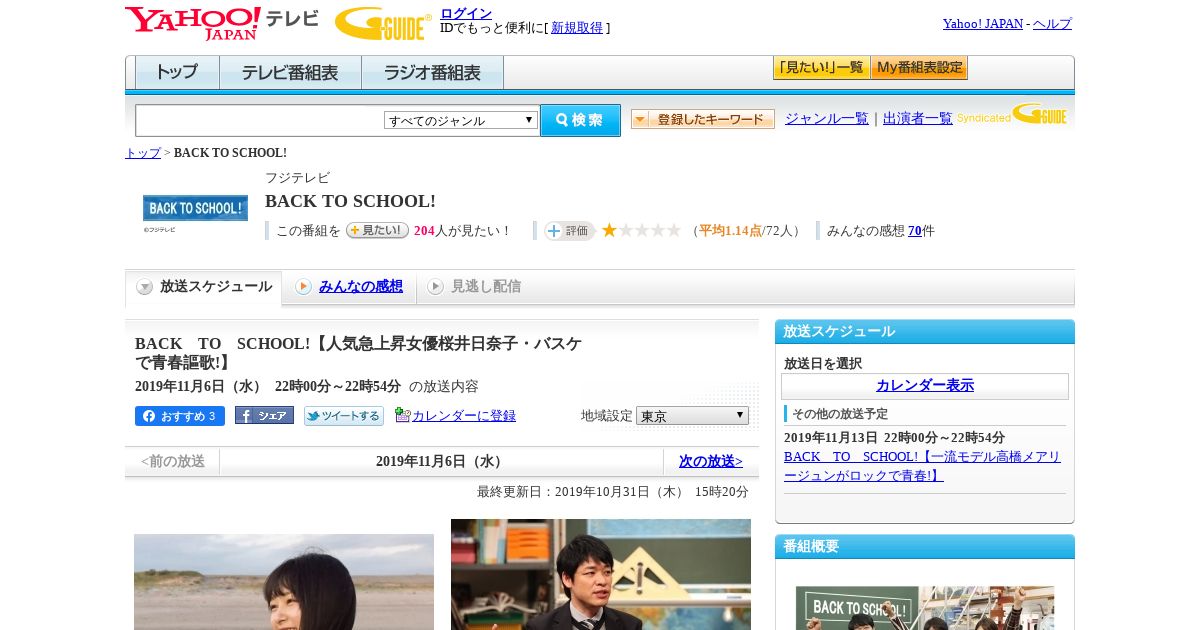Click the 204人が見たい! text
Viewport: 1200px width, 630px height.
(463, 231)
